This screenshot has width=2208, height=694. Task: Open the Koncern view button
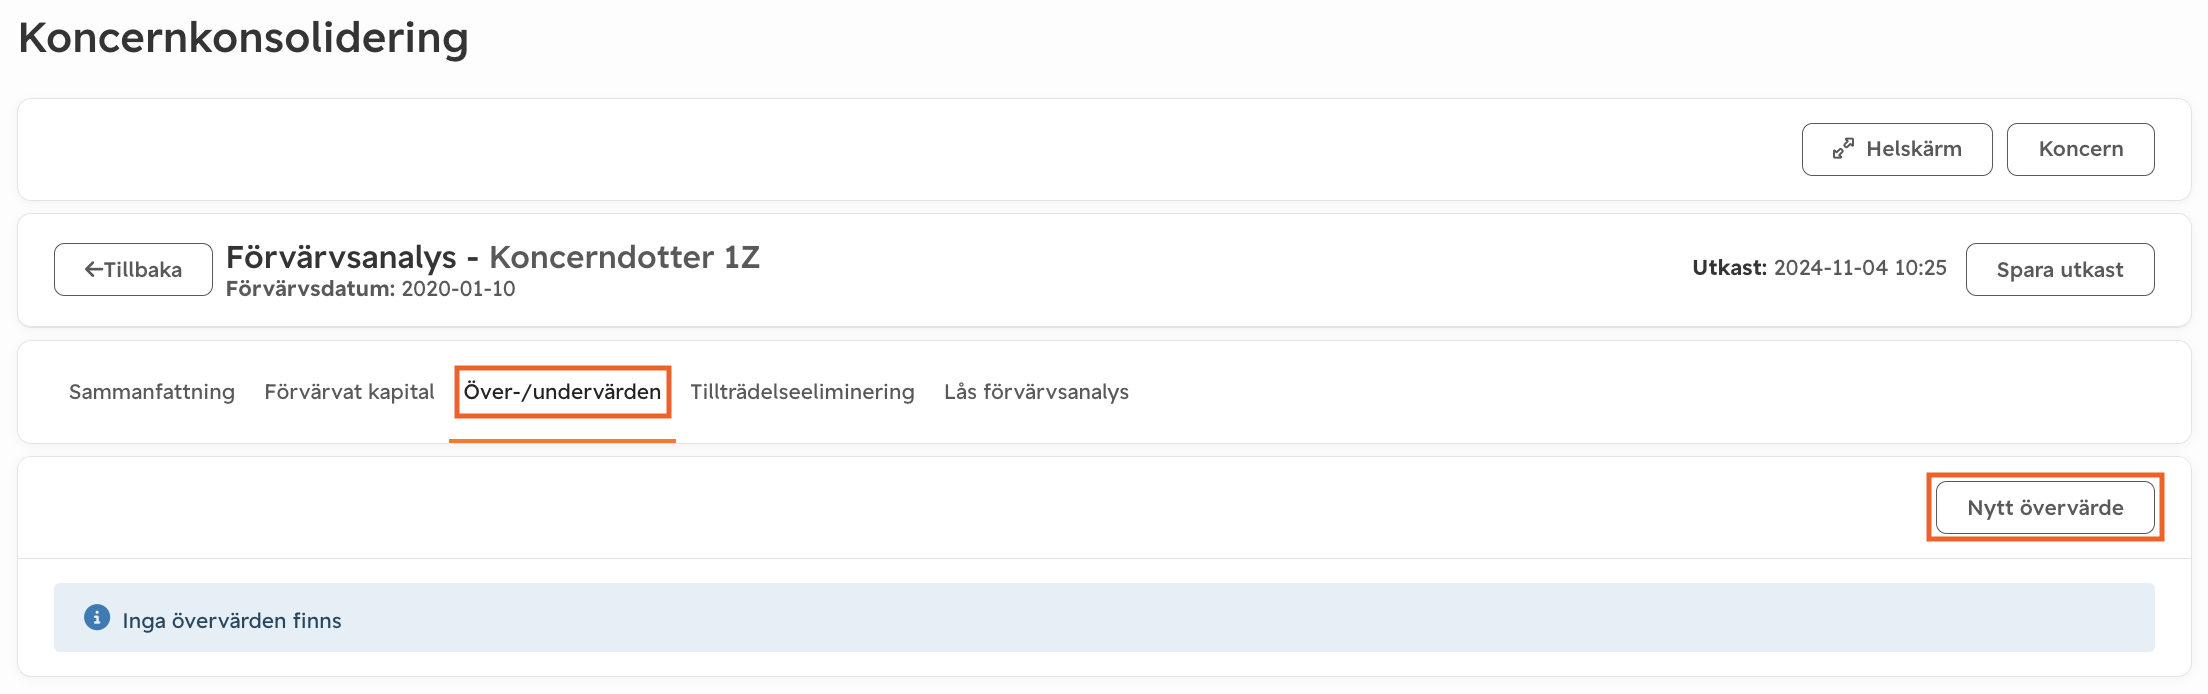[x=2080, y=149]
